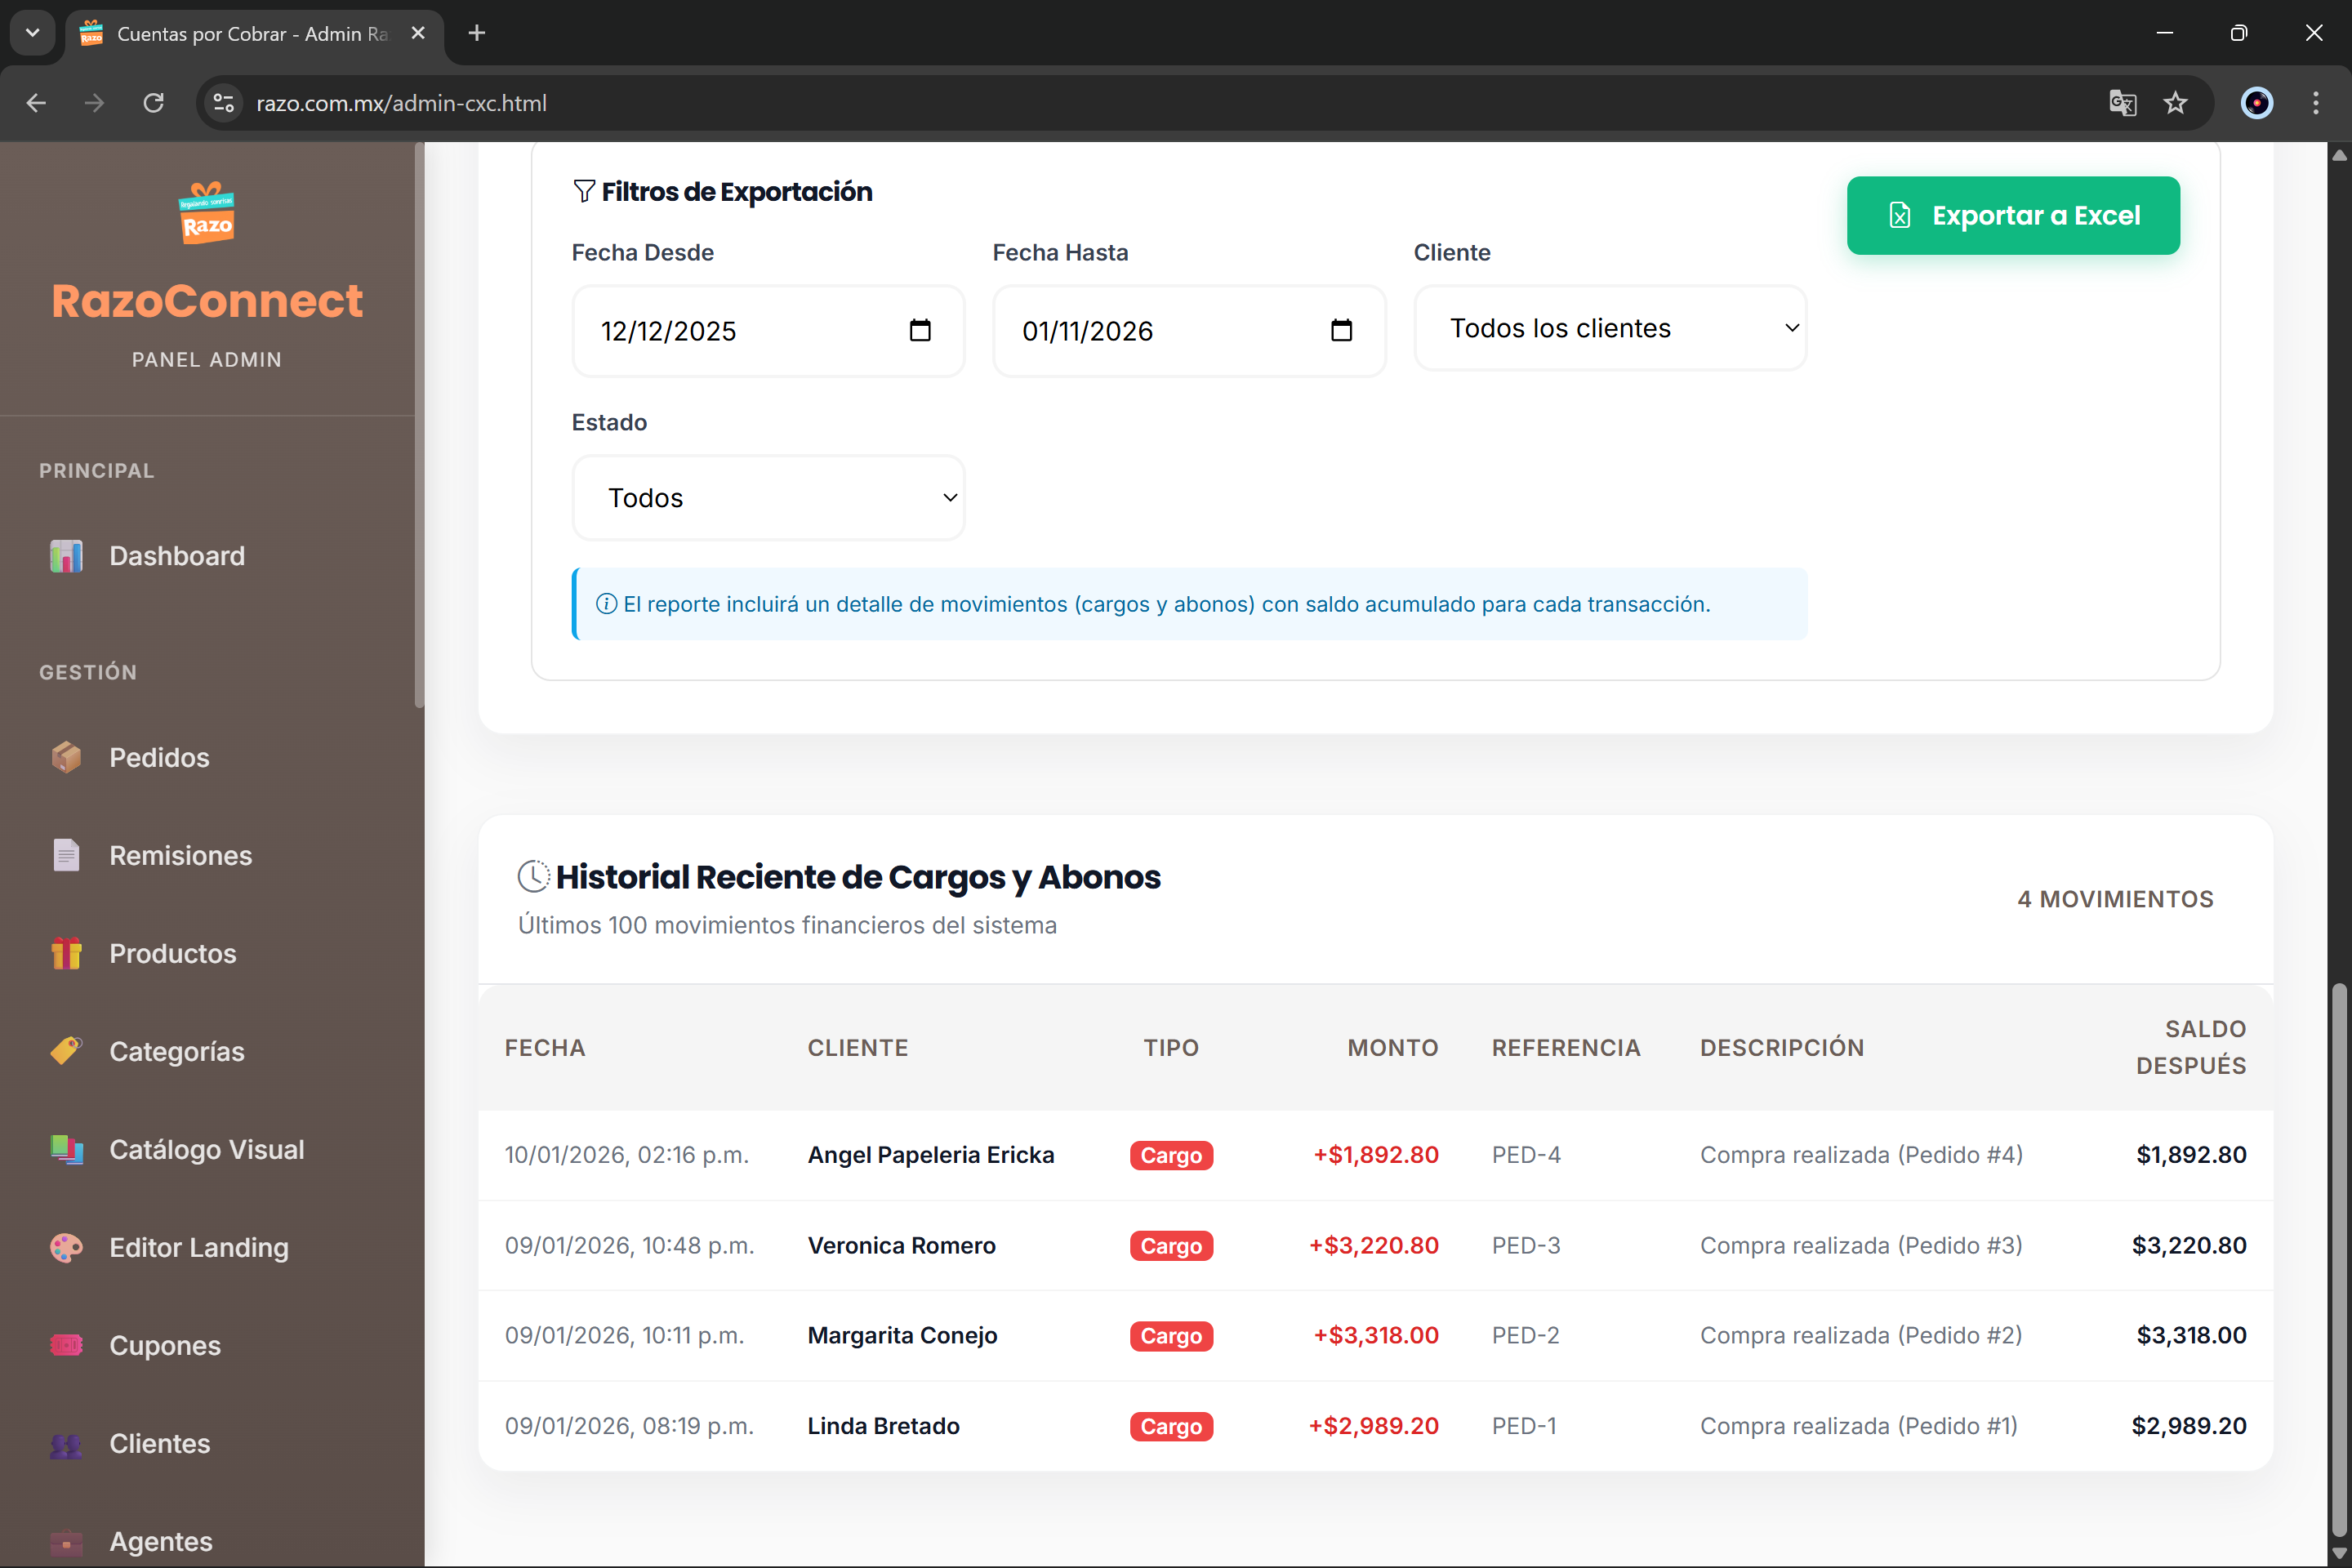Click the Fecha Hasta date field
2352x1568 pixels.
1150,331
